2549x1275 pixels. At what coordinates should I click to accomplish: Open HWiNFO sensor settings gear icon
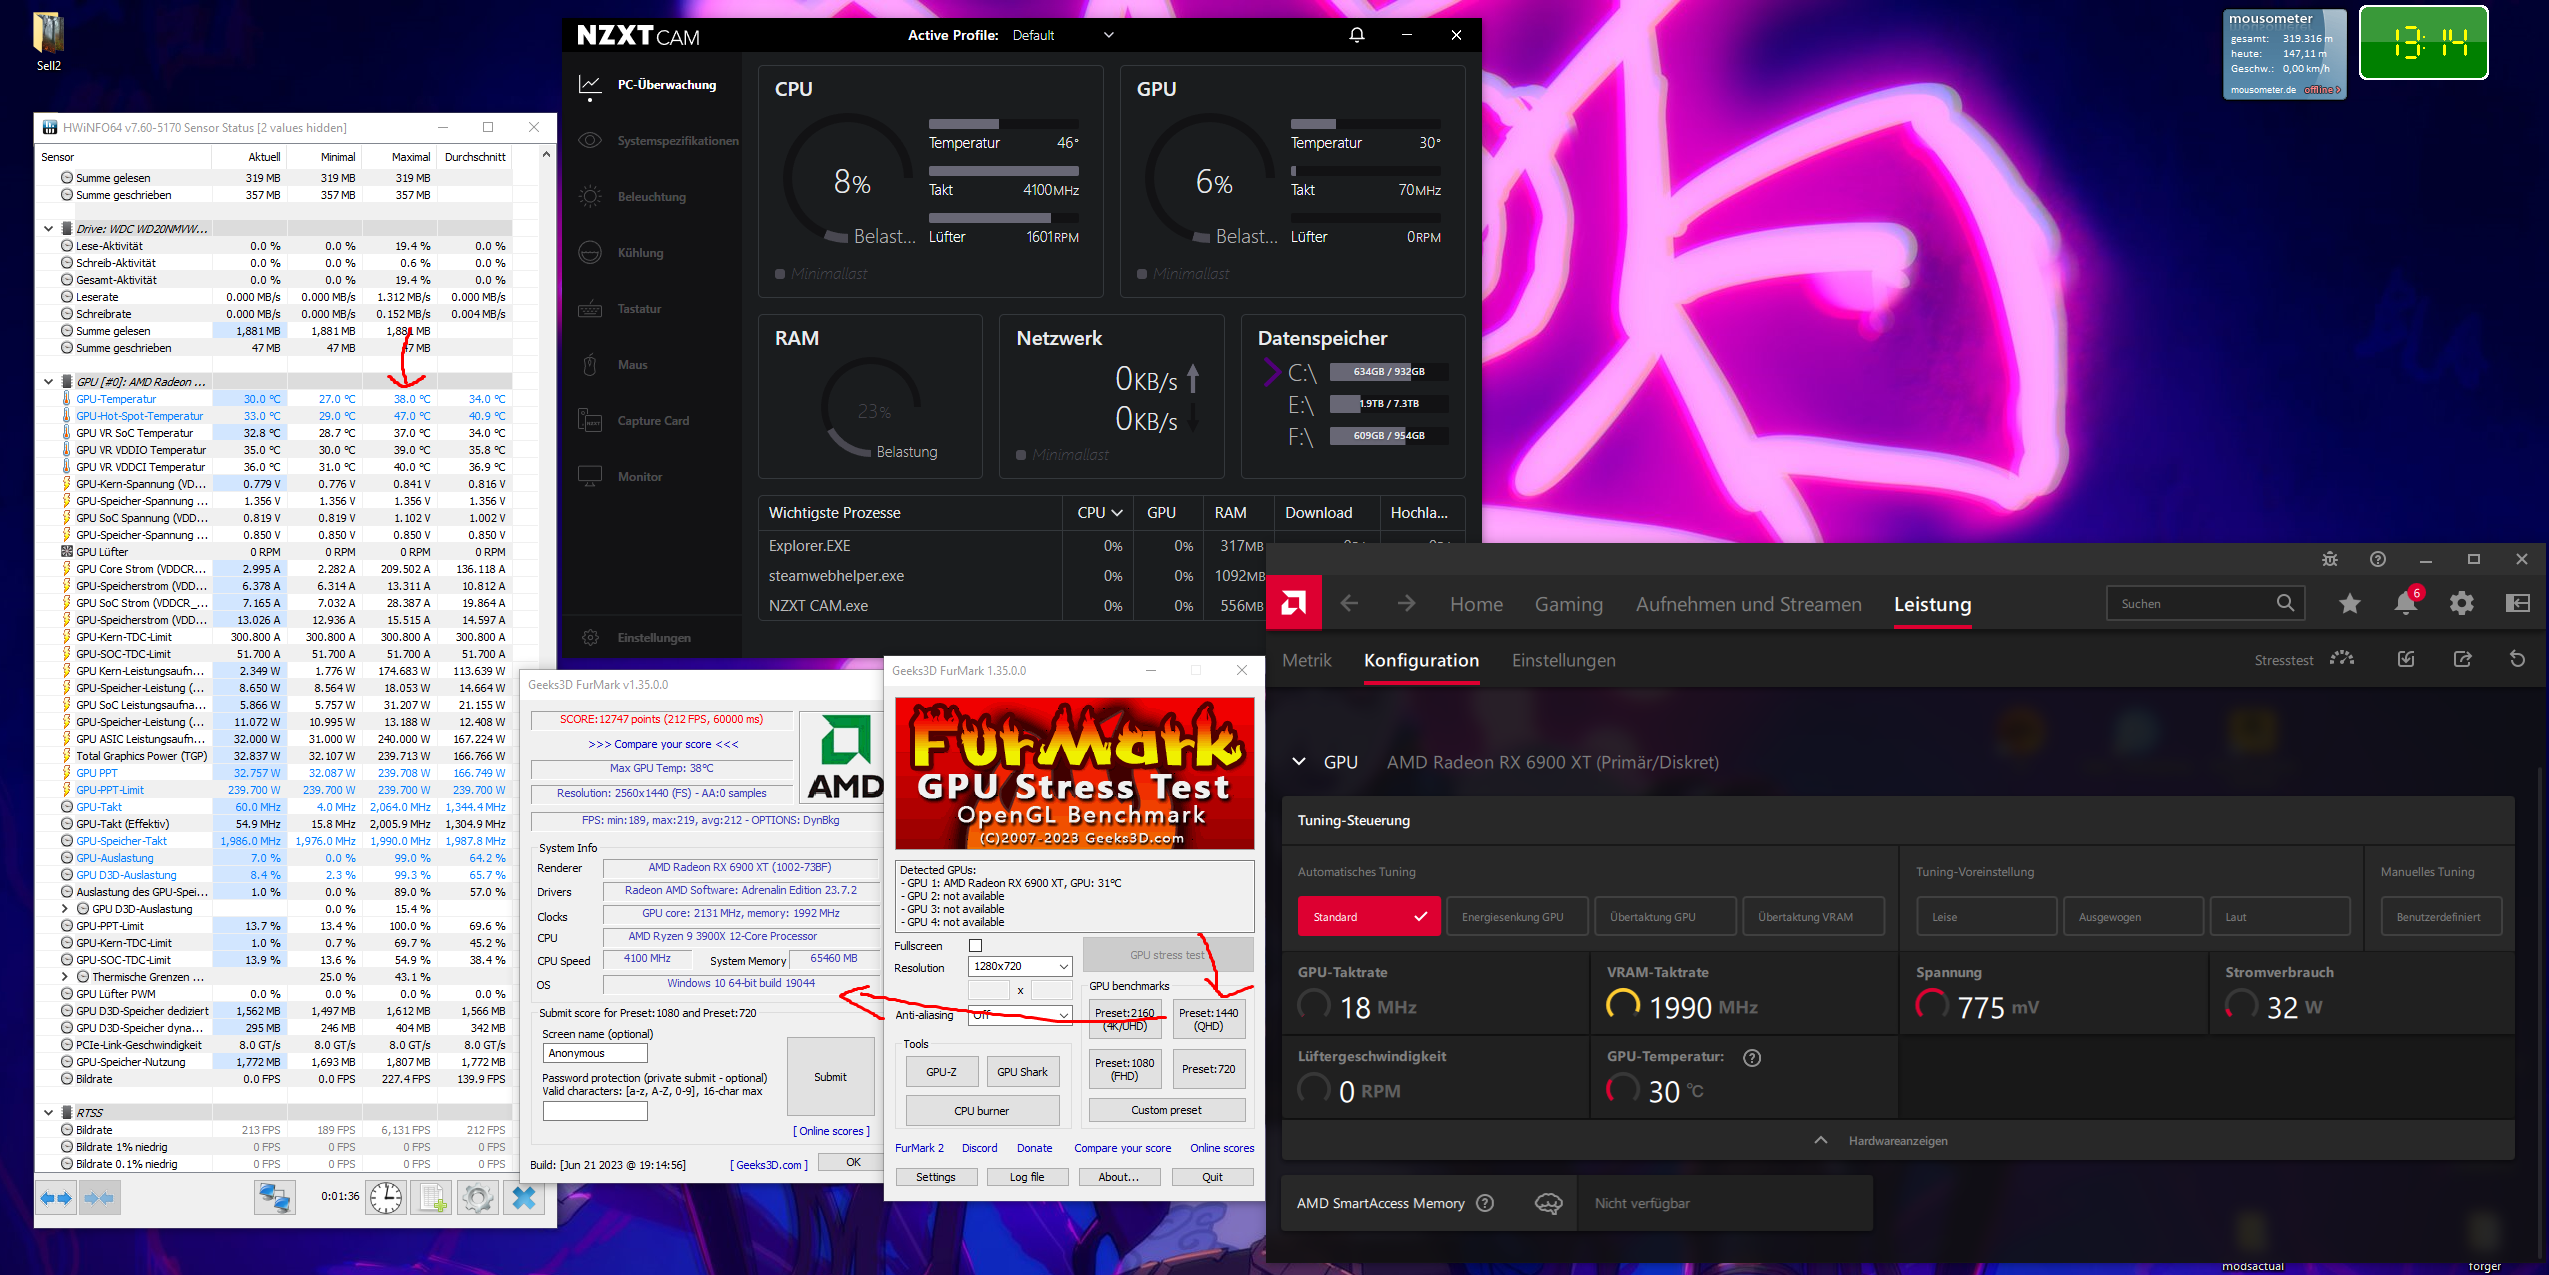(478, 1197)
